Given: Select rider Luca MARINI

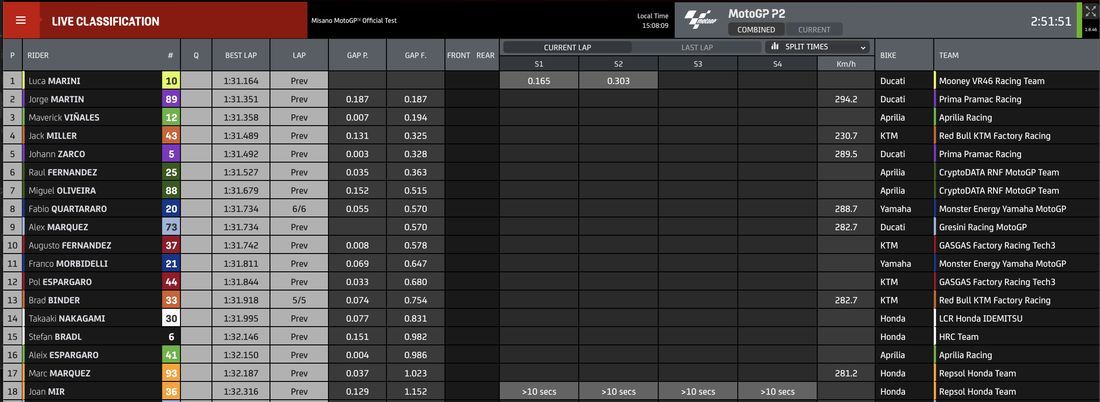Looking at the screenshot, I should [x=54, y=81].
